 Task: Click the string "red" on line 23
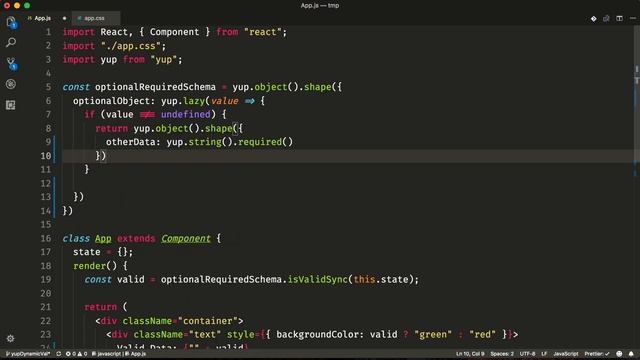pyautogui.click(x=482, y=335)
